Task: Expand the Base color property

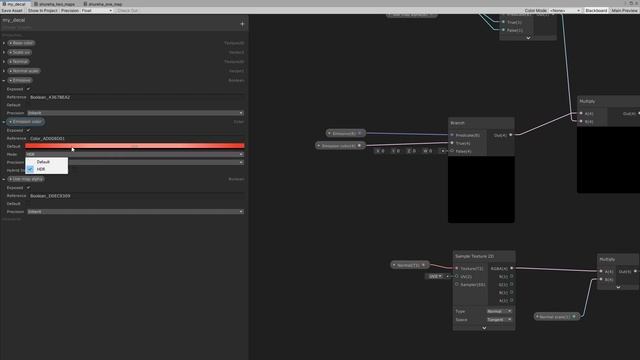Action: 4,43
